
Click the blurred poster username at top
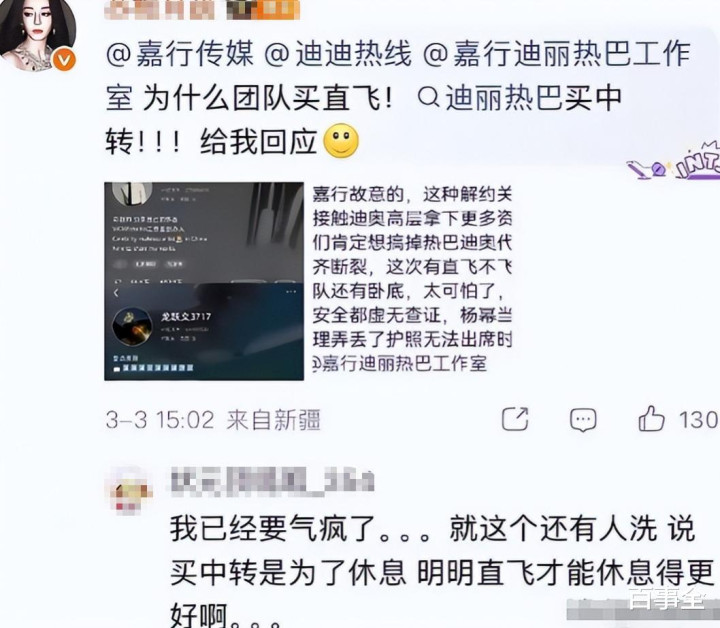pos(202,10)
